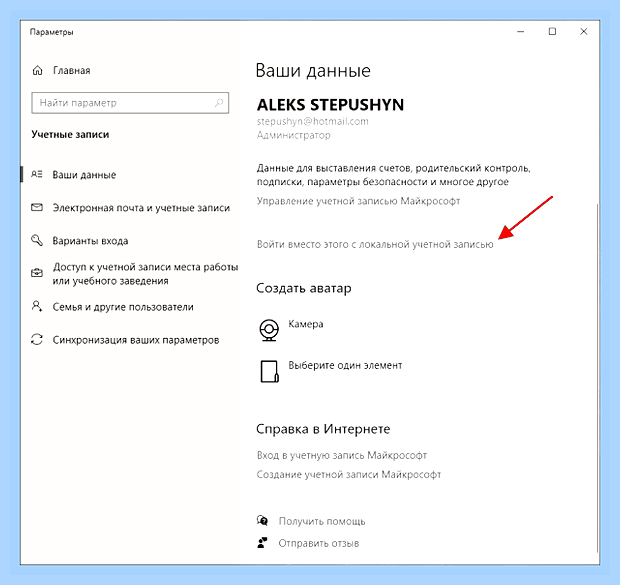620x585 pixels.
Task: Click the stepushyn@hotmail.com email text
Action: 312,121
